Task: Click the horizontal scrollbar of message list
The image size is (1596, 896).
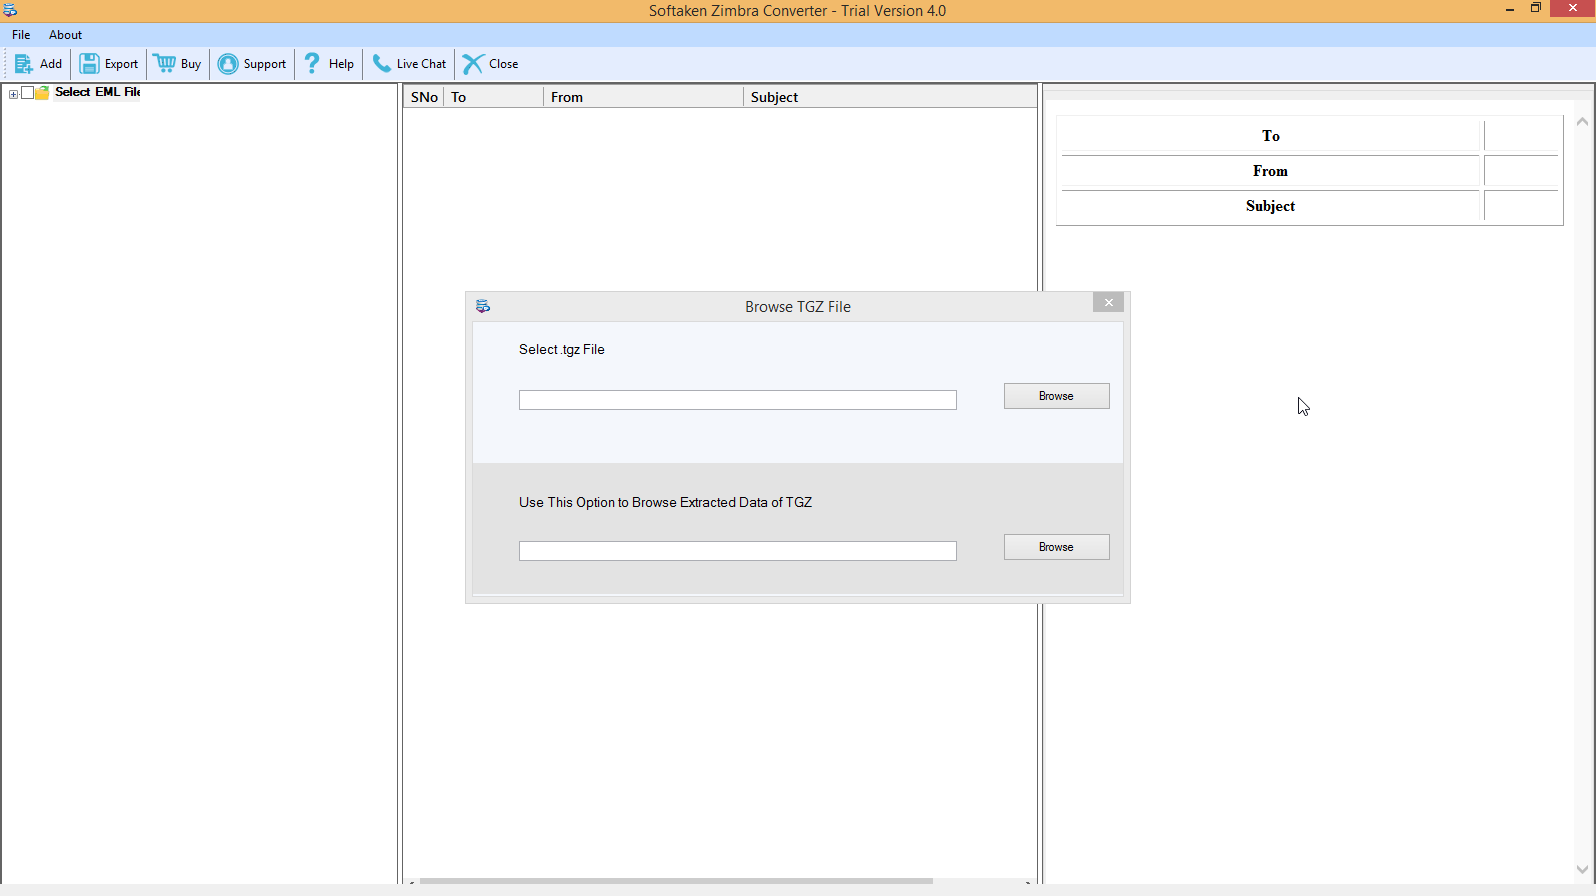Action: tap(676, 881)
